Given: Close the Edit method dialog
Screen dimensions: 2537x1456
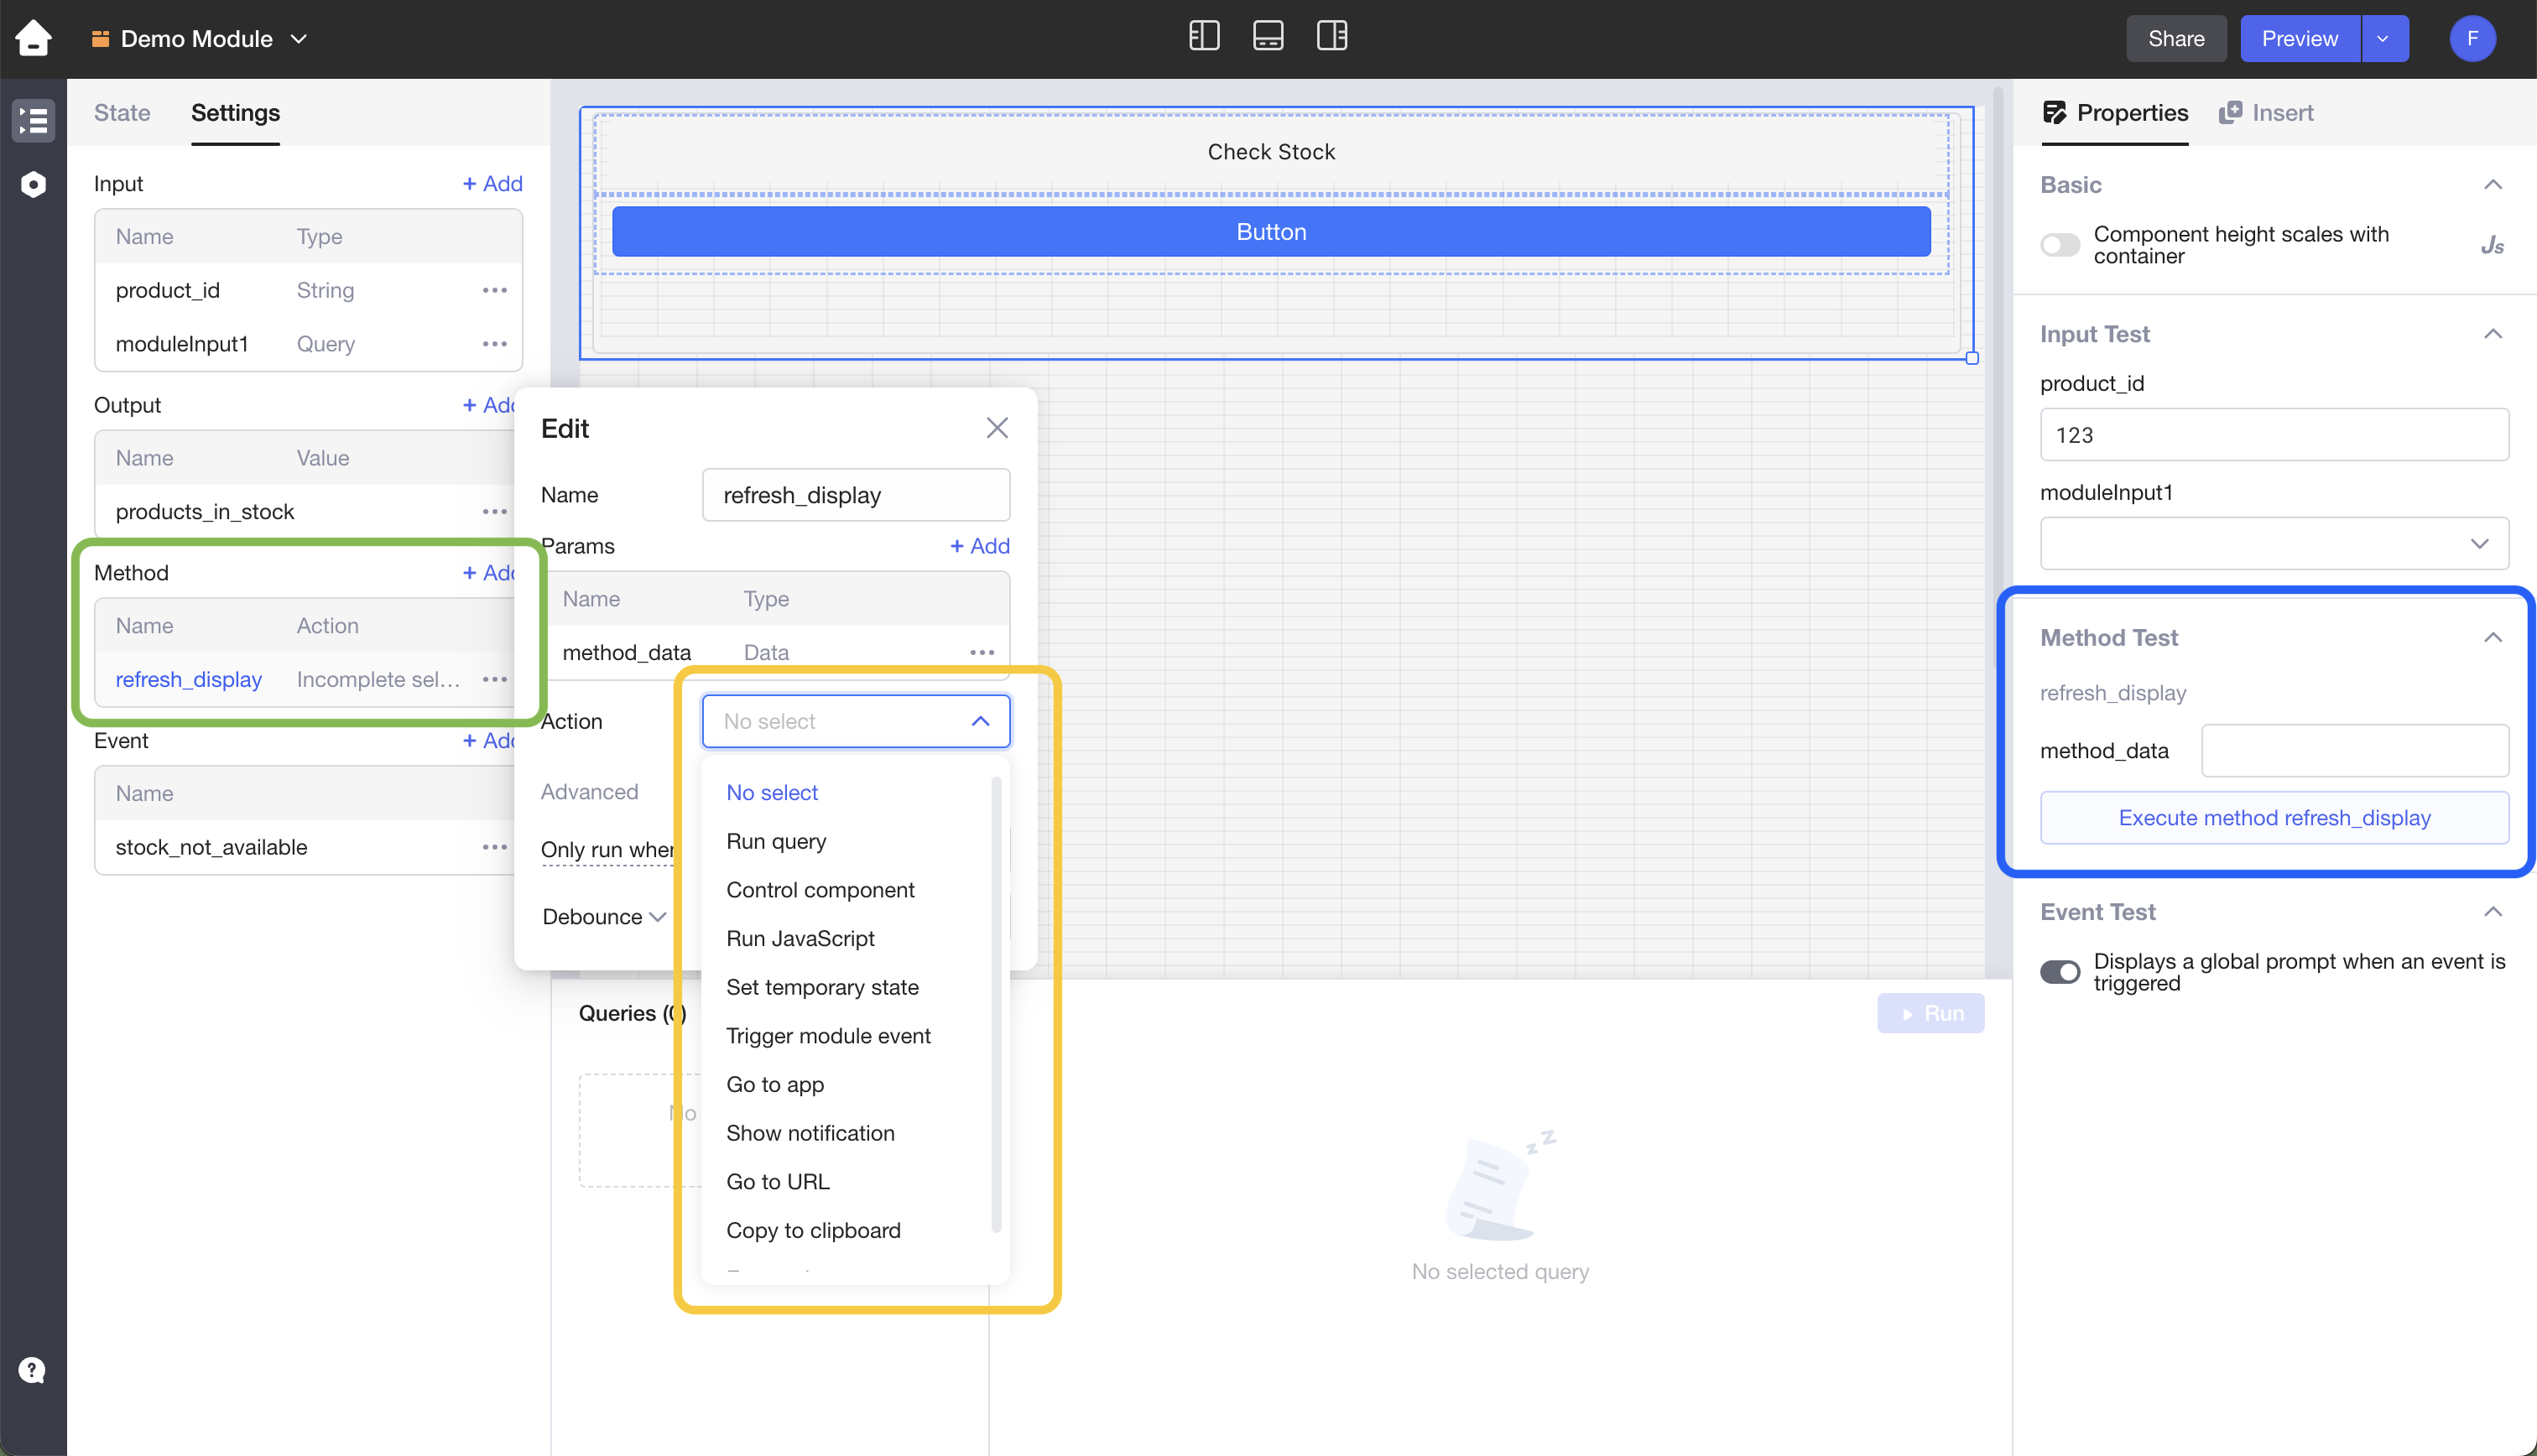Looking at the screenshot, I should [996, 428].
